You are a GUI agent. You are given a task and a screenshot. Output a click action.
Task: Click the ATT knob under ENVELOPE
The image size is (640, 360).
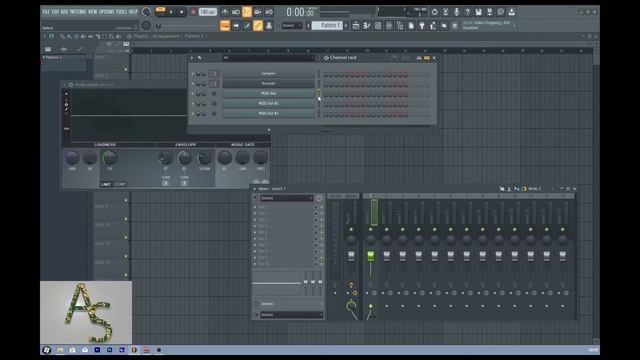(165, 158)
